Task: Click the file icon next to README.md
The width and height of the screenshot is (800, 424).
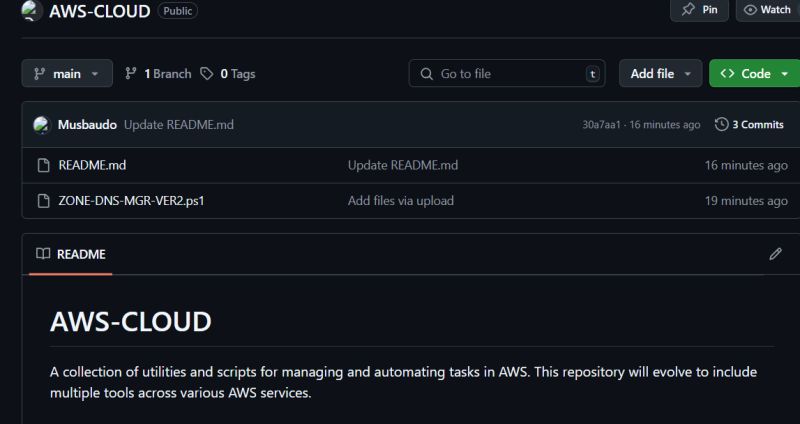Action: 44,165
